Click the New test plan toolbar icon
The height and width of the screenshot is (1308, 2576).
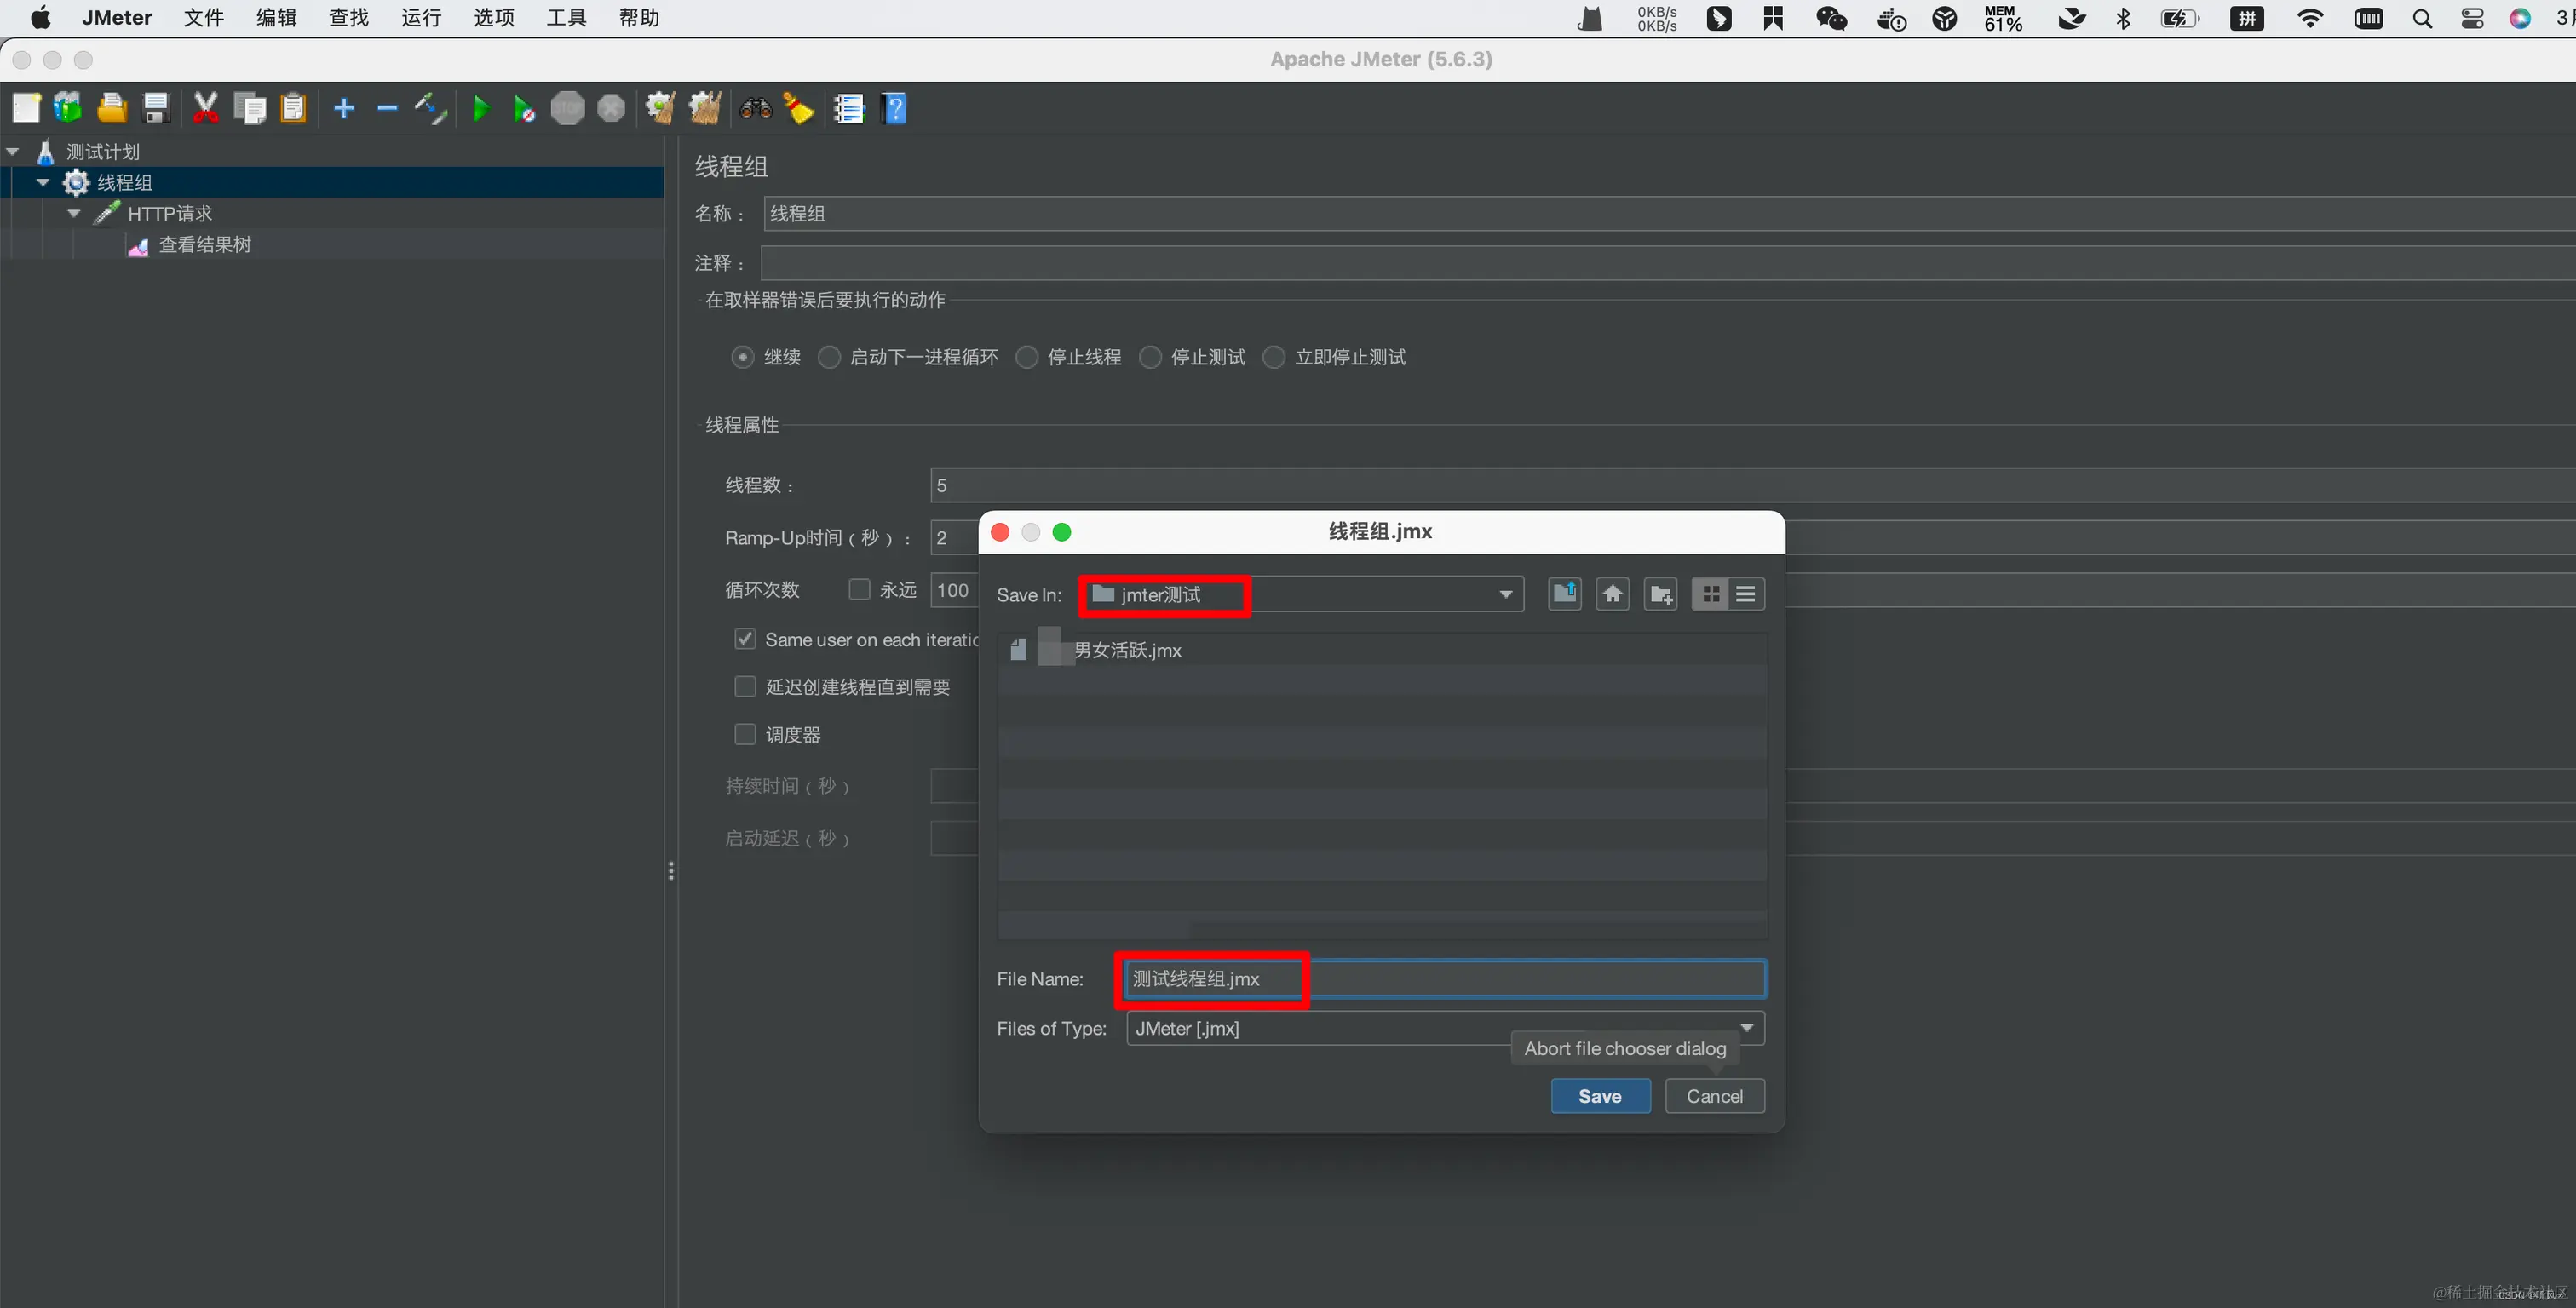[x=26, y=108]
